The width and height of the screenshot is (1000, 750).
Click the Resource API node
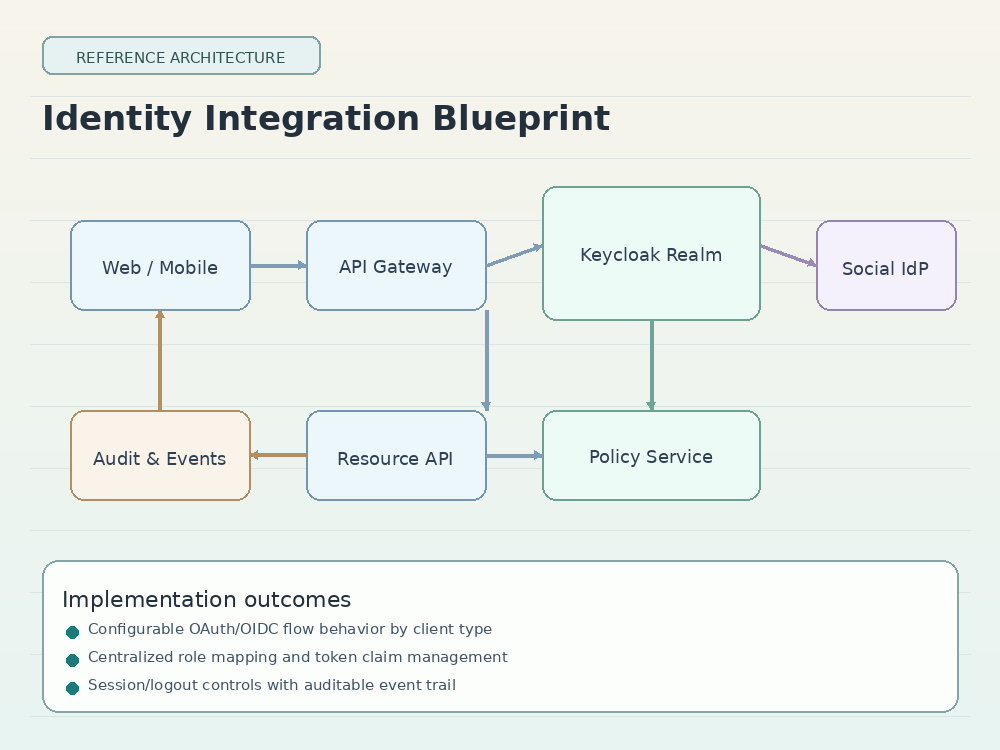396,456
